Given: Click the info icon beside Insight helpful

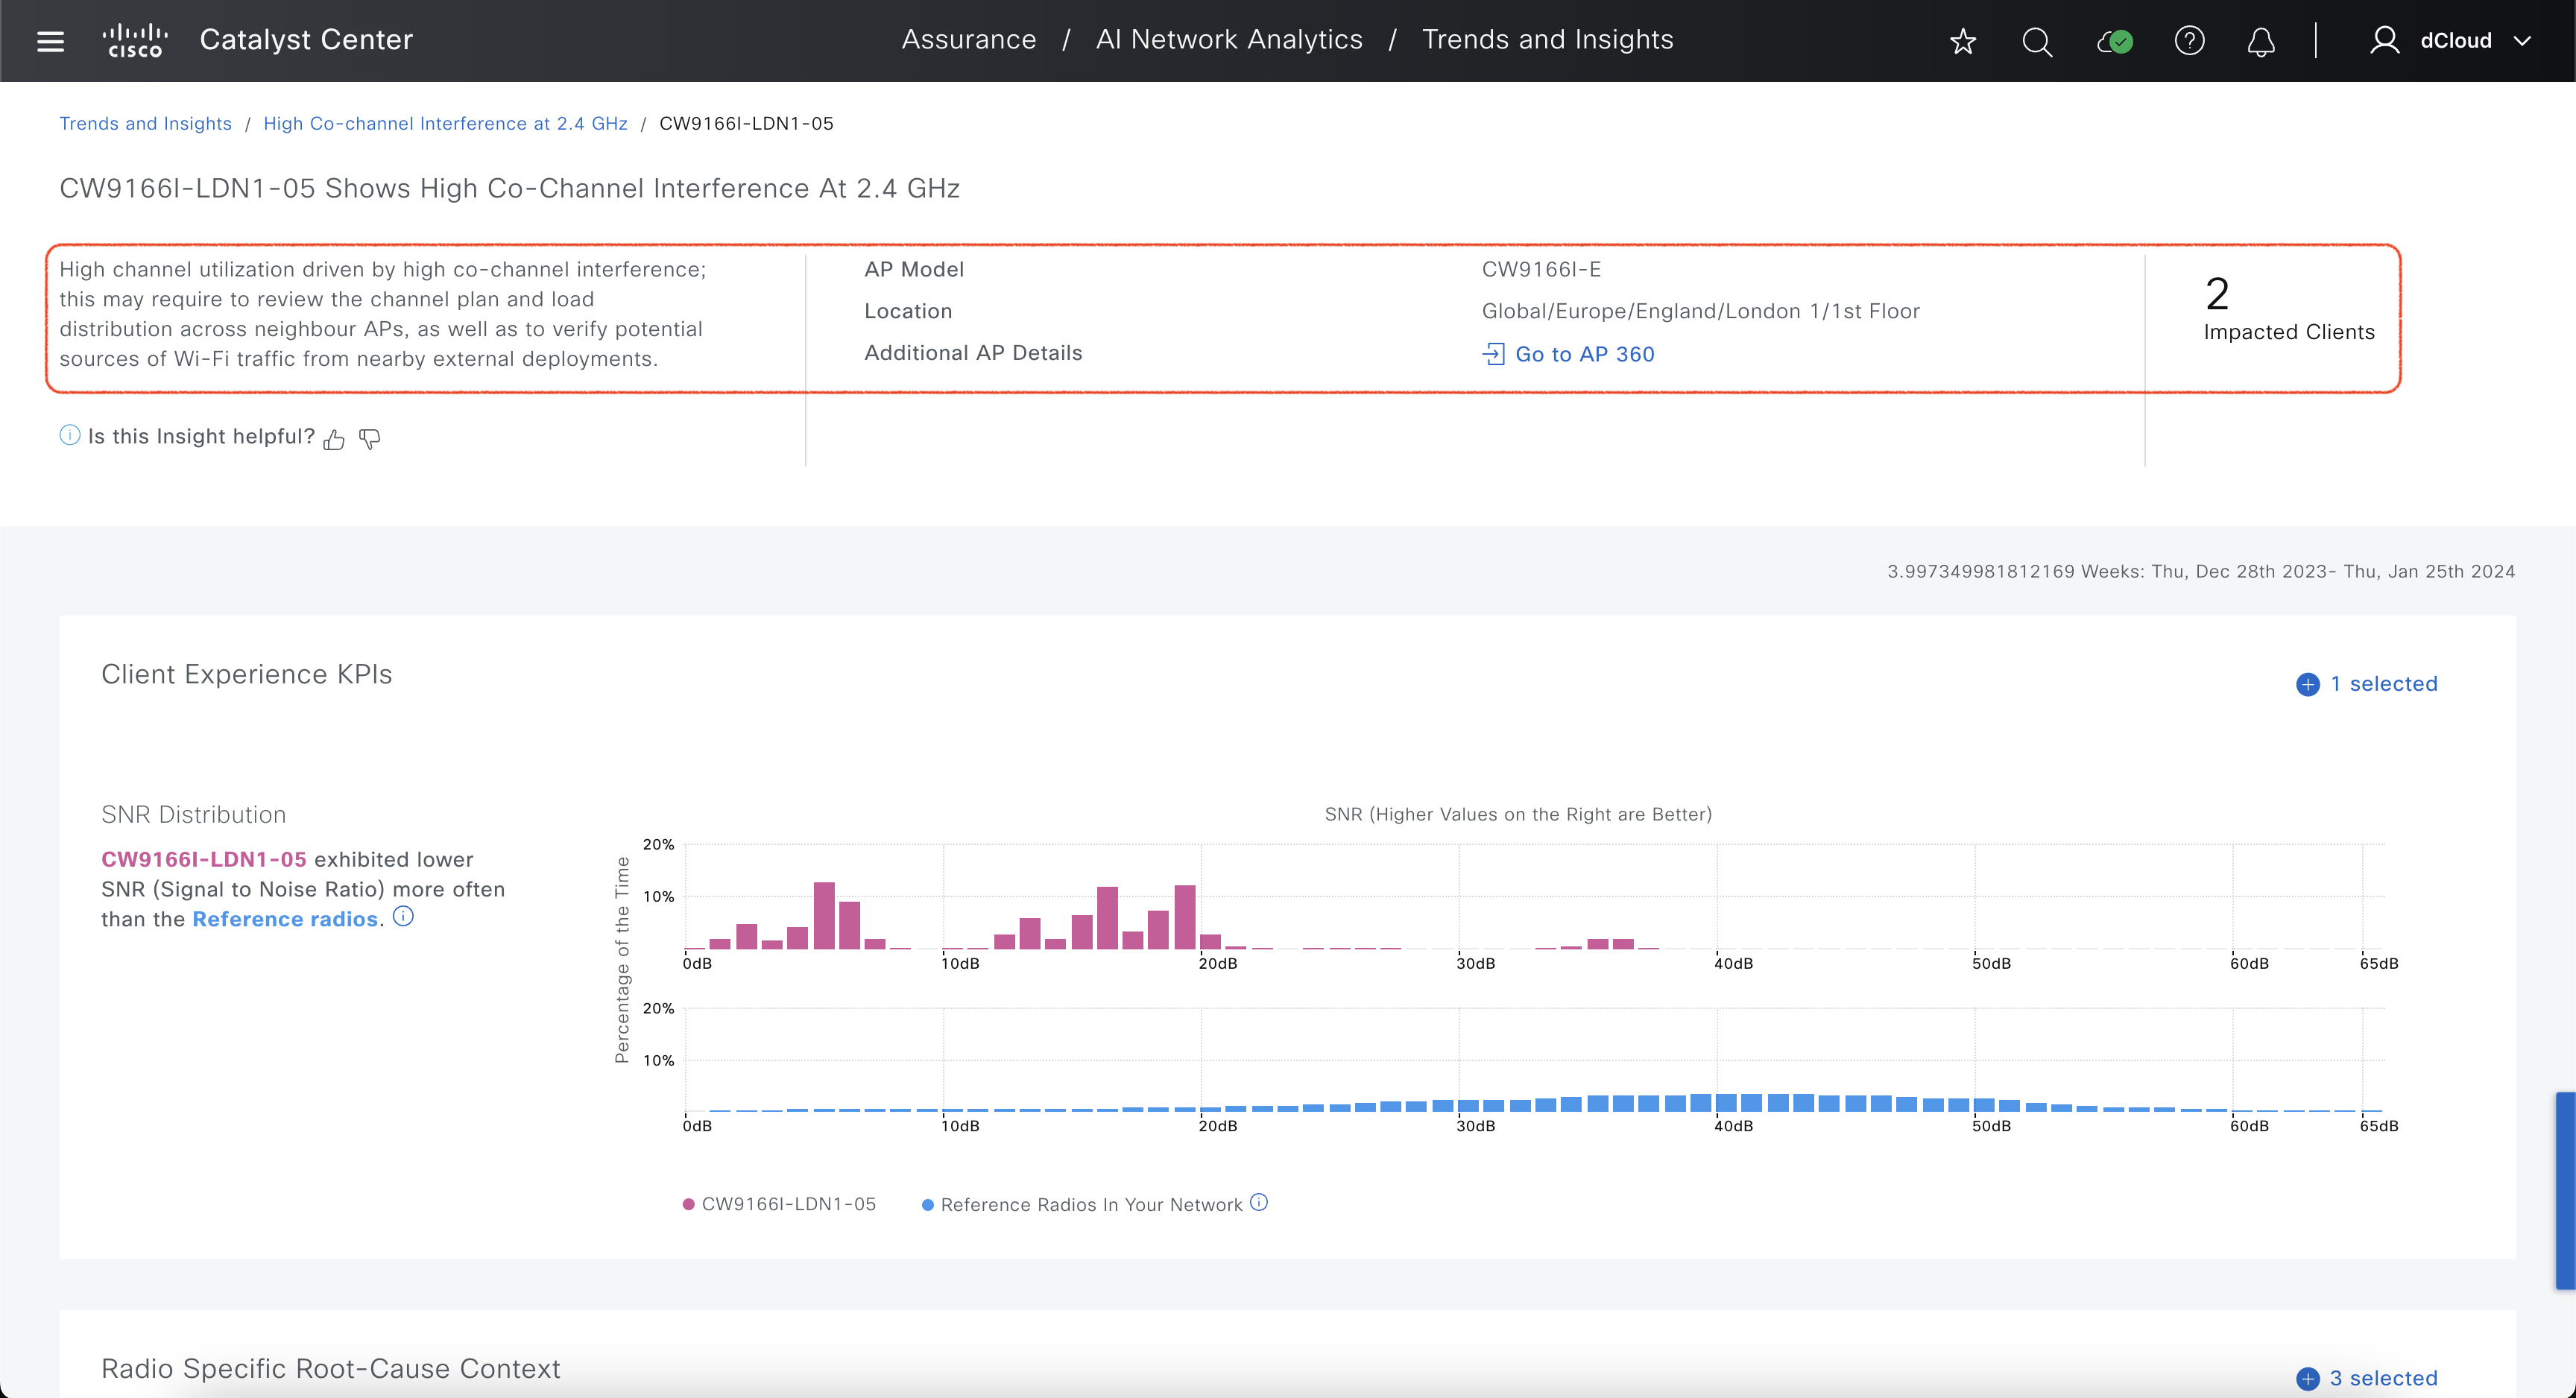Looking at the screenshot, I should pyautogui.click(x=69, y=435).
